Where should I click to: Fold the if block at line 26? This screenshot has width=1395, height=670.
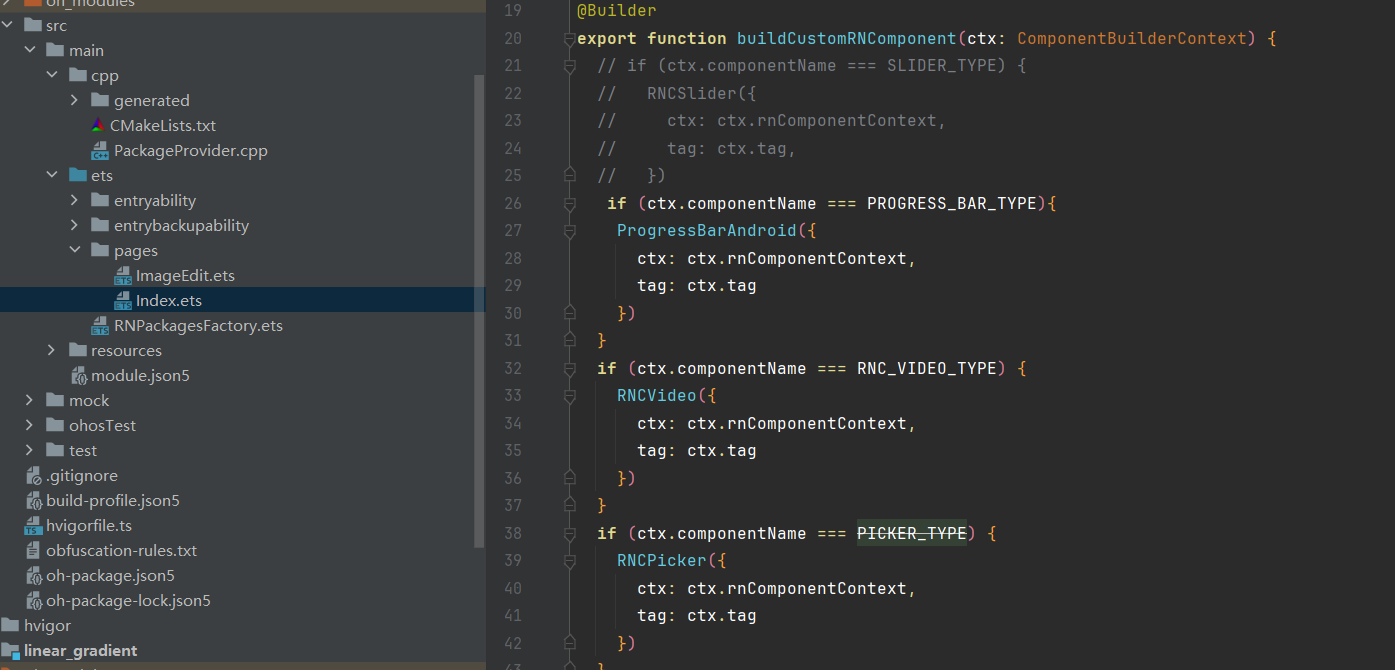[569, 204]
